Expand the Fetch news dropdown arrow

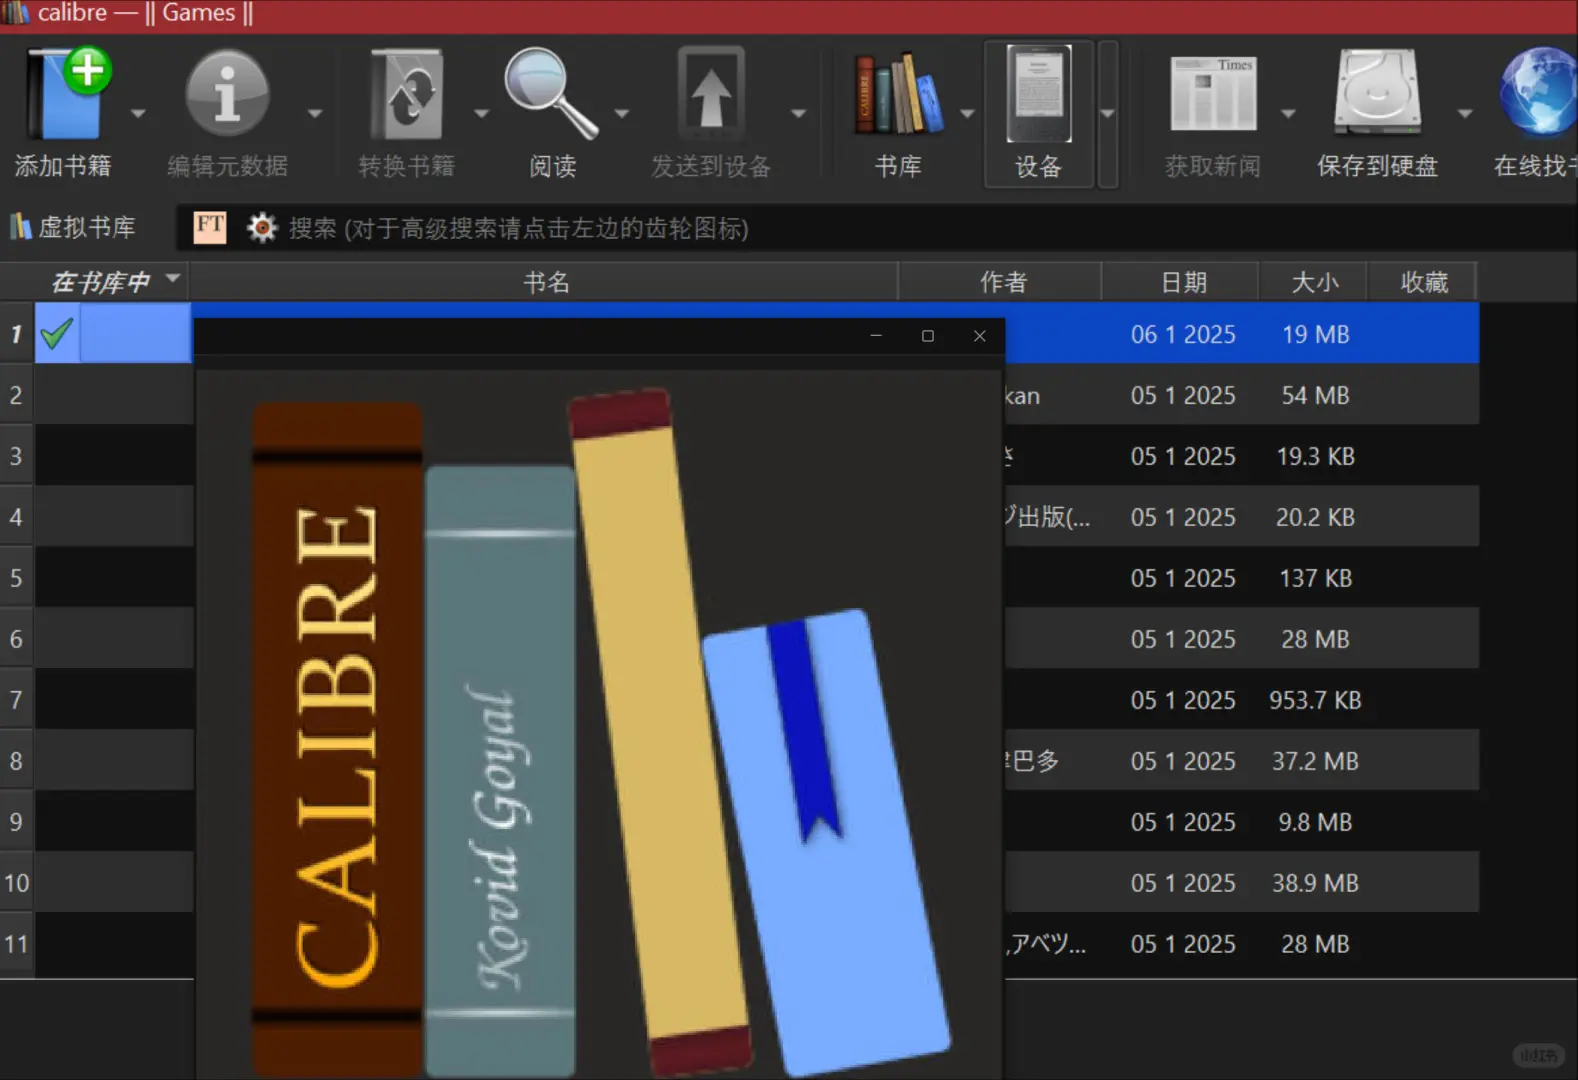pyautogui.click(x=1288, y=114)
